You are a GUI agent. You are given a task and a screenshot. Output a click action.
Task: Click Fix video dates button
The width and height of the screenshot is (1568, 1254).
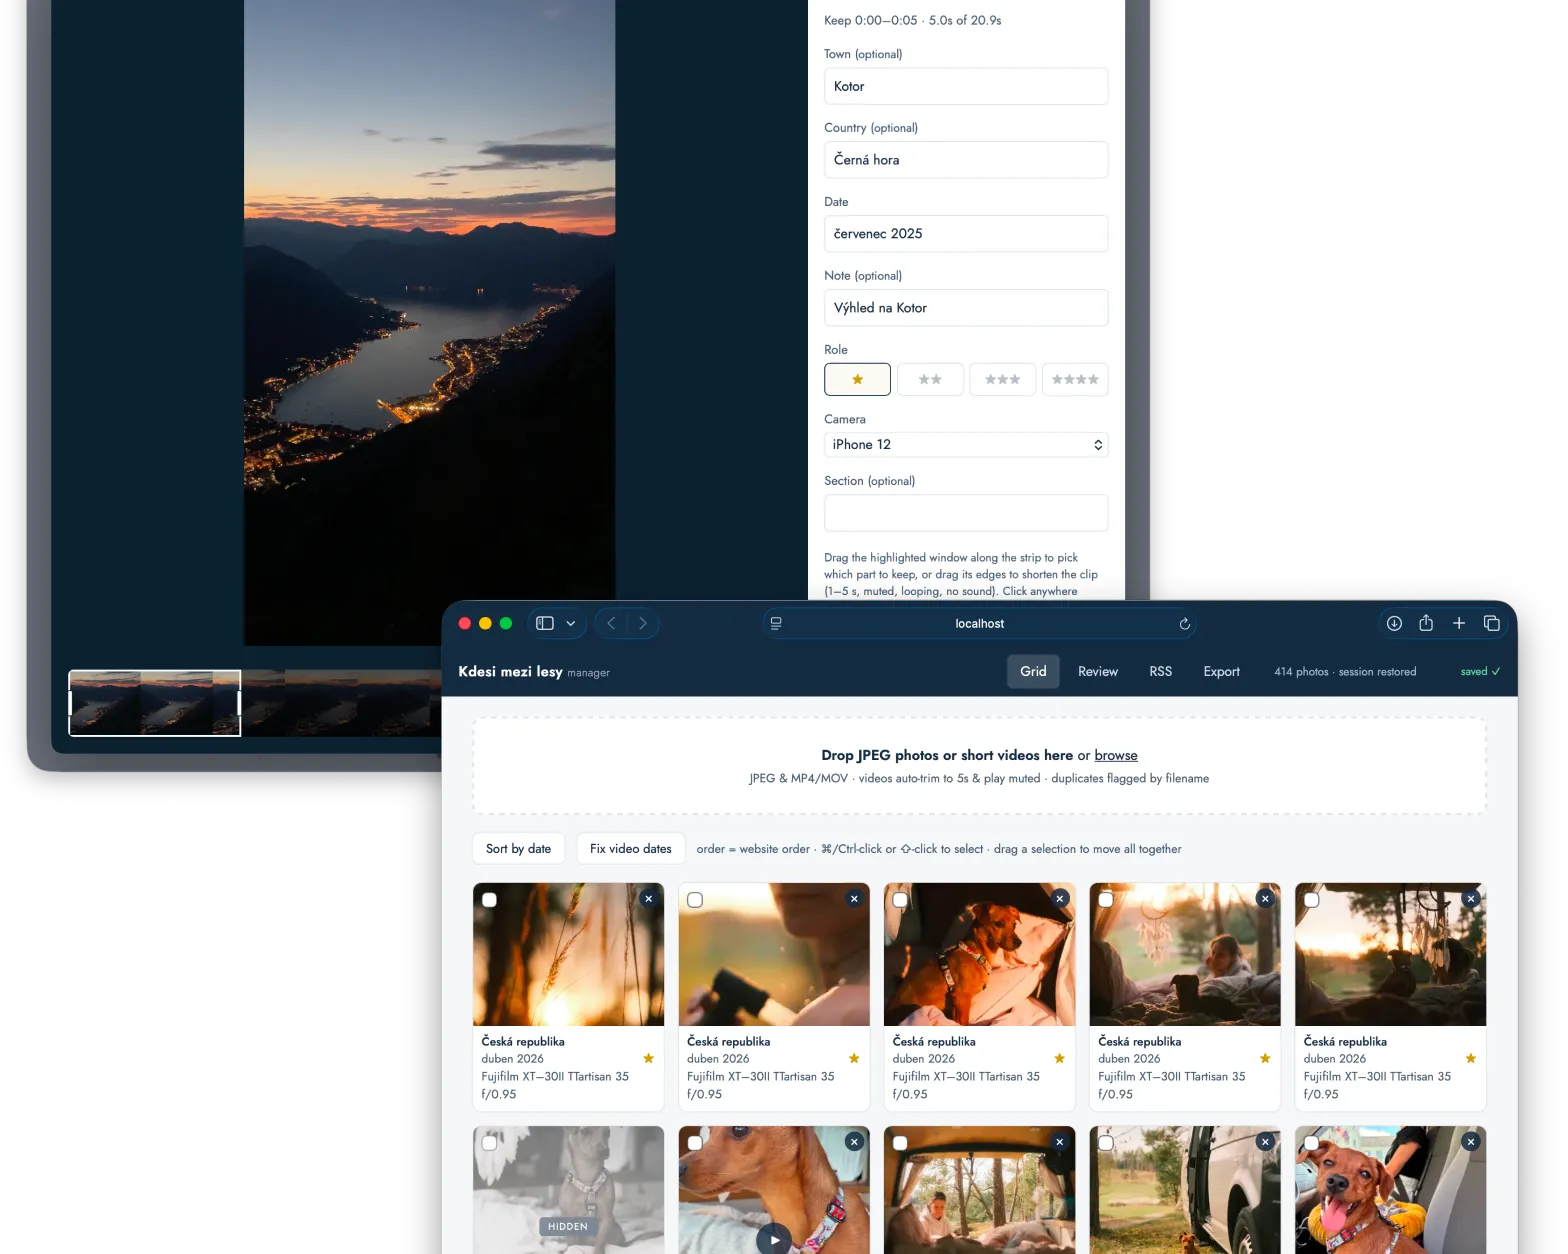coord(631,849)
